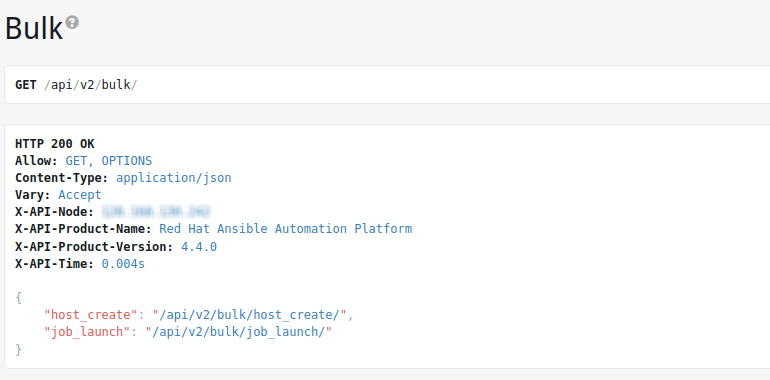
Task: Click the "host_create" JSON key
Action: click(x=91, y=315)
